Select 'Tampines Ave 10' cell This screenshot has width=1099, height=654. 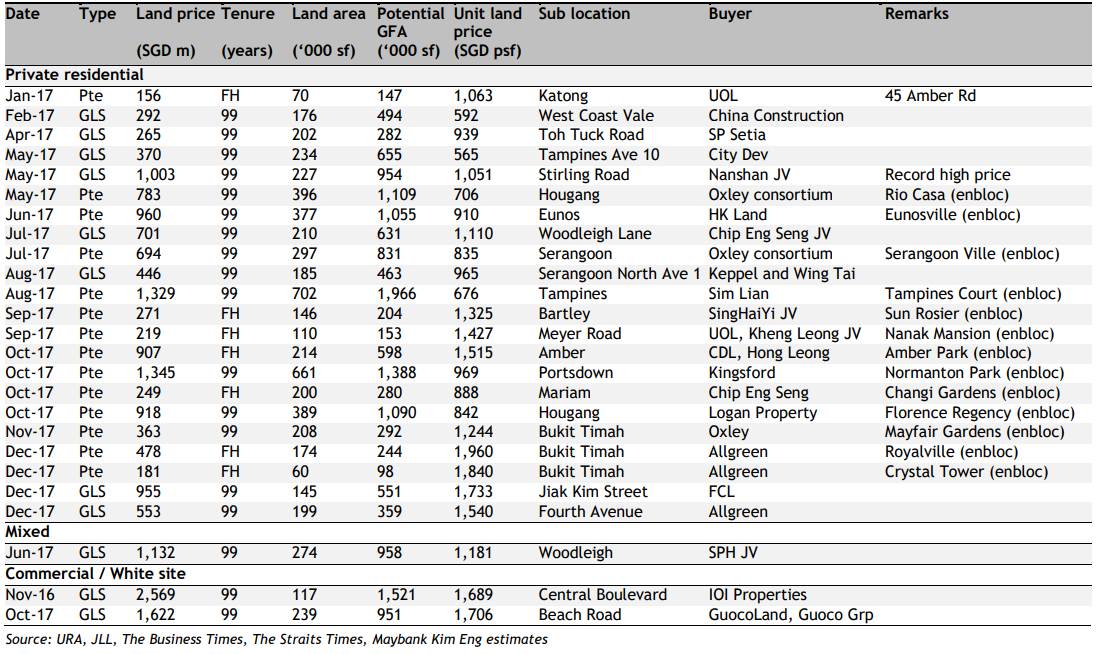pyautogui.click(x=599, y=155)
